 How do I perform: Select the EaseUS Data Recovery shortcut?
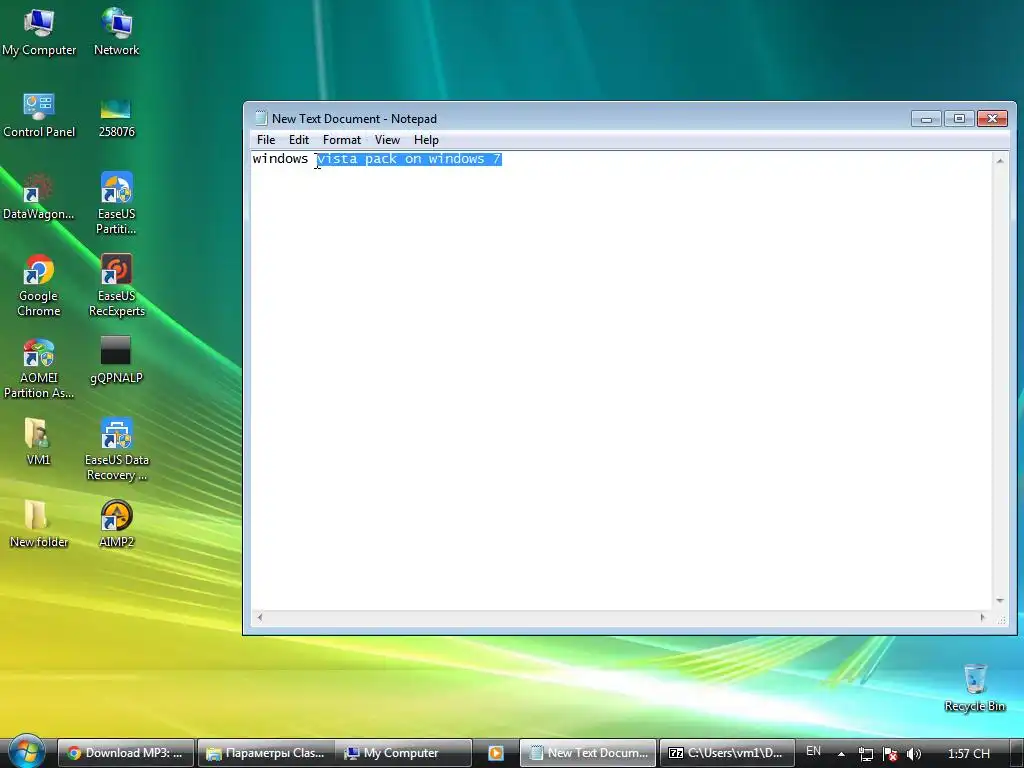[x=116, y=450]
